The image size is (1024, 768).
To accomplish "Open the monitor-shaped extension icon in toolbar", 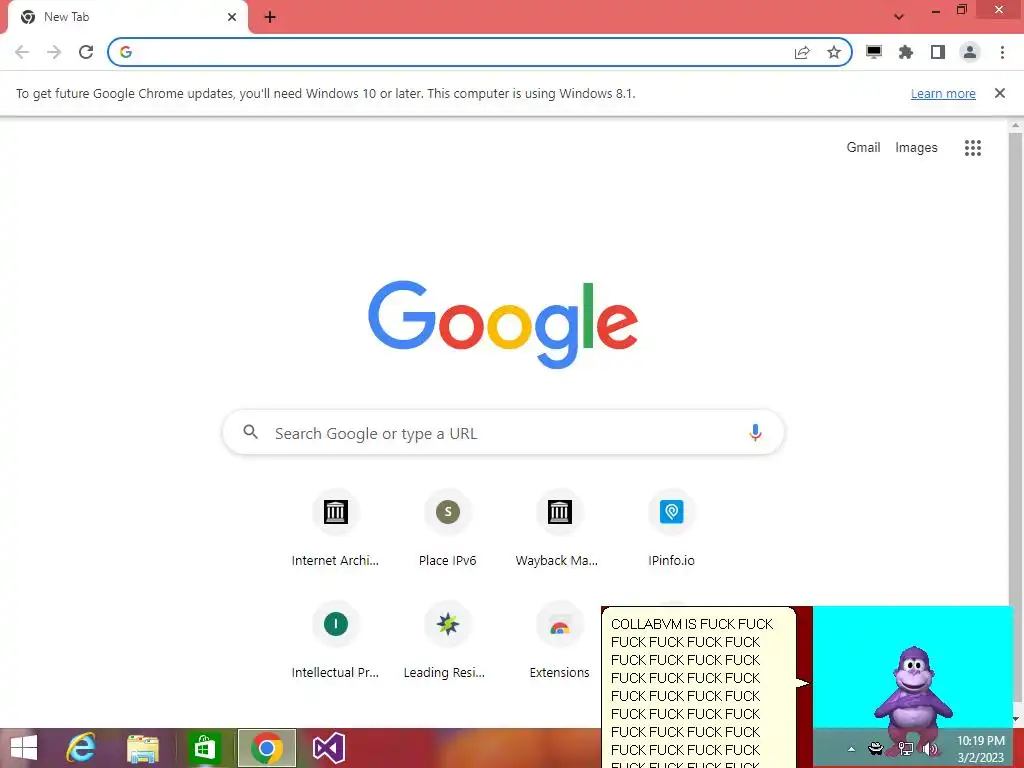I will point(874,52).
